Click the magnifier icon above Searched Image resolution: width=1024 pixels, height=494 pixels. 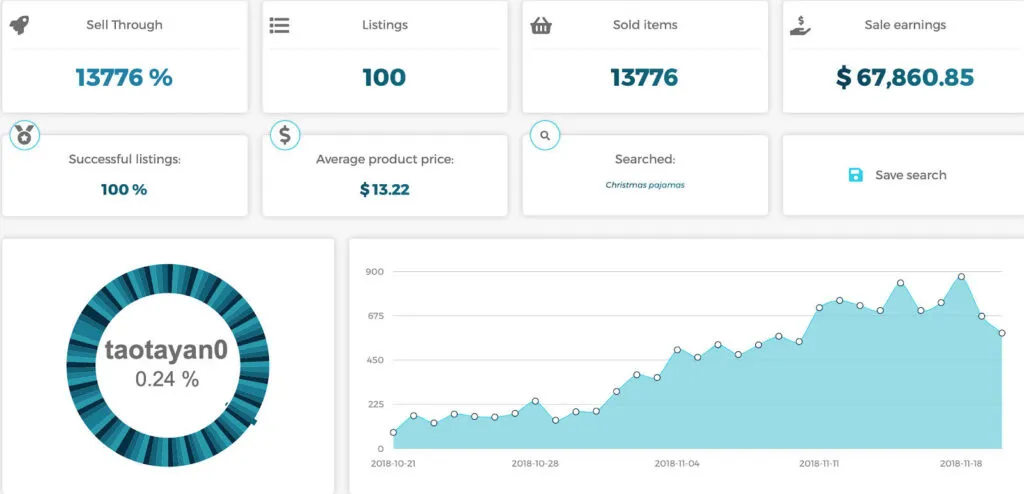click(x=545, y=134)
